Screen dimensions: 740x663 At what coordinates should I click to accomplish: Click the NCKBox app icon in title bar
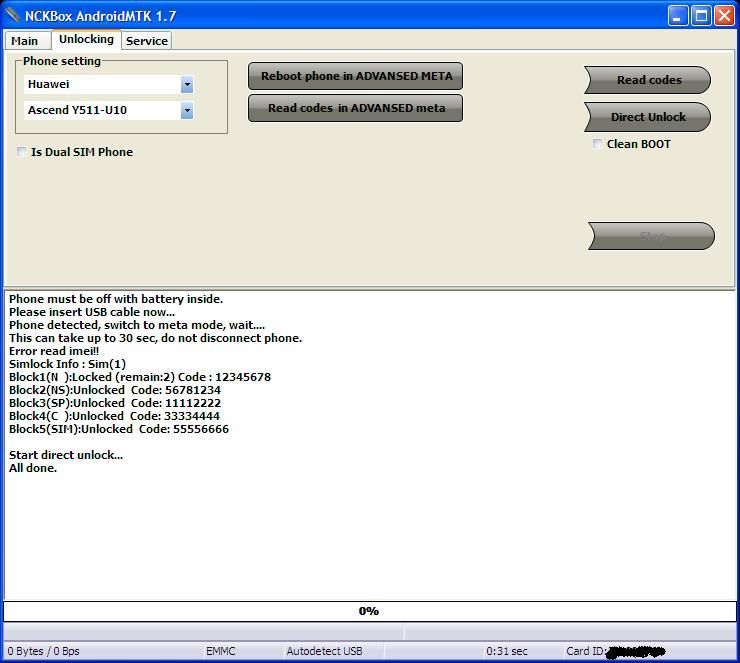pyautogui.click(x=12, y=16)
